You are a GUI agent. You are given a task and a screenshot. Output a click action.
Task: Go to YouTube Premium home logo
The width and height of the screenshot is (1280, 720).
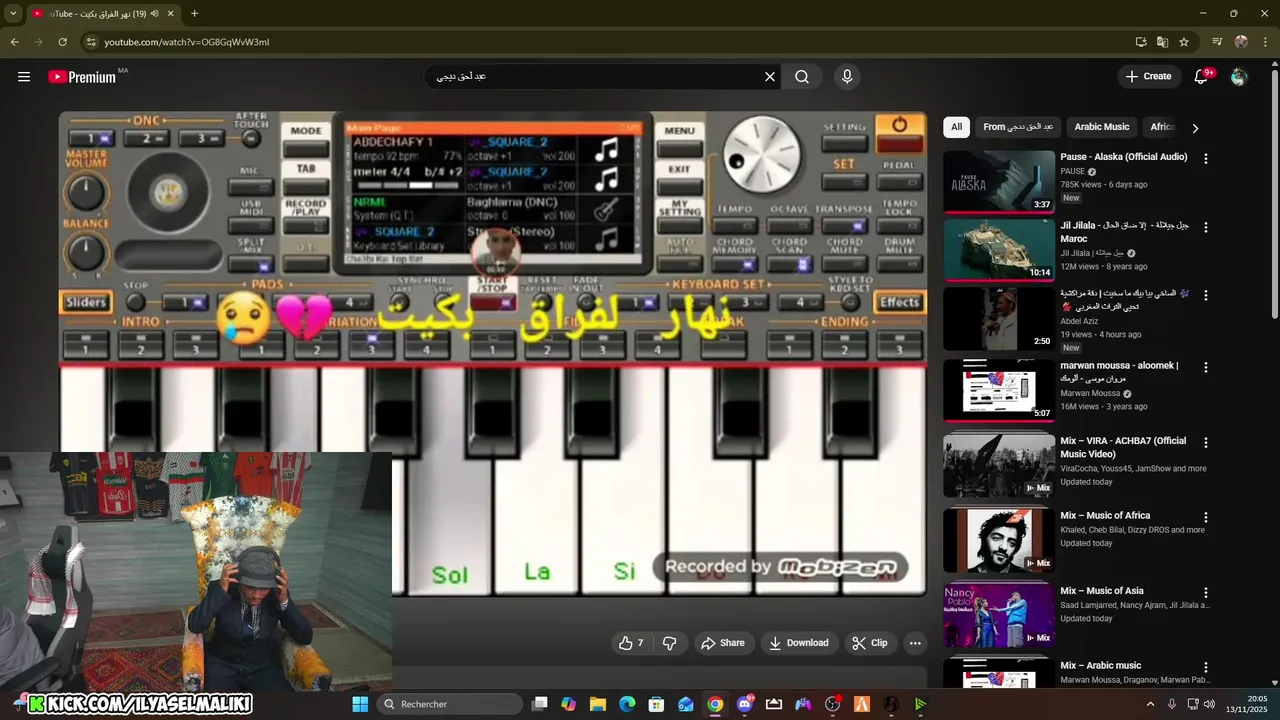82,77
